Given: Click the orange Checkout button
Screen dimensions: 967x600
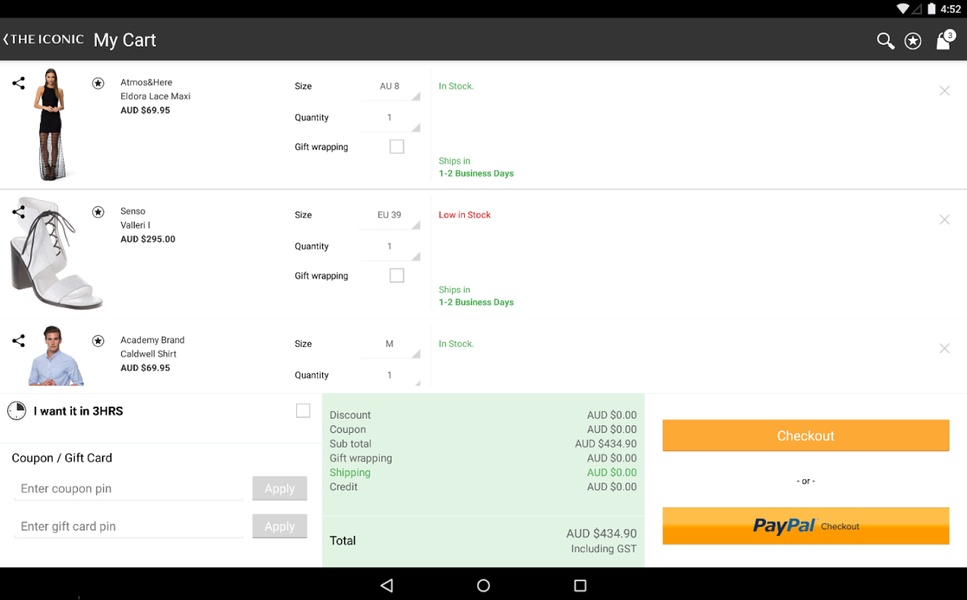Looking at the screenshot, I should (x=805, y=435).
